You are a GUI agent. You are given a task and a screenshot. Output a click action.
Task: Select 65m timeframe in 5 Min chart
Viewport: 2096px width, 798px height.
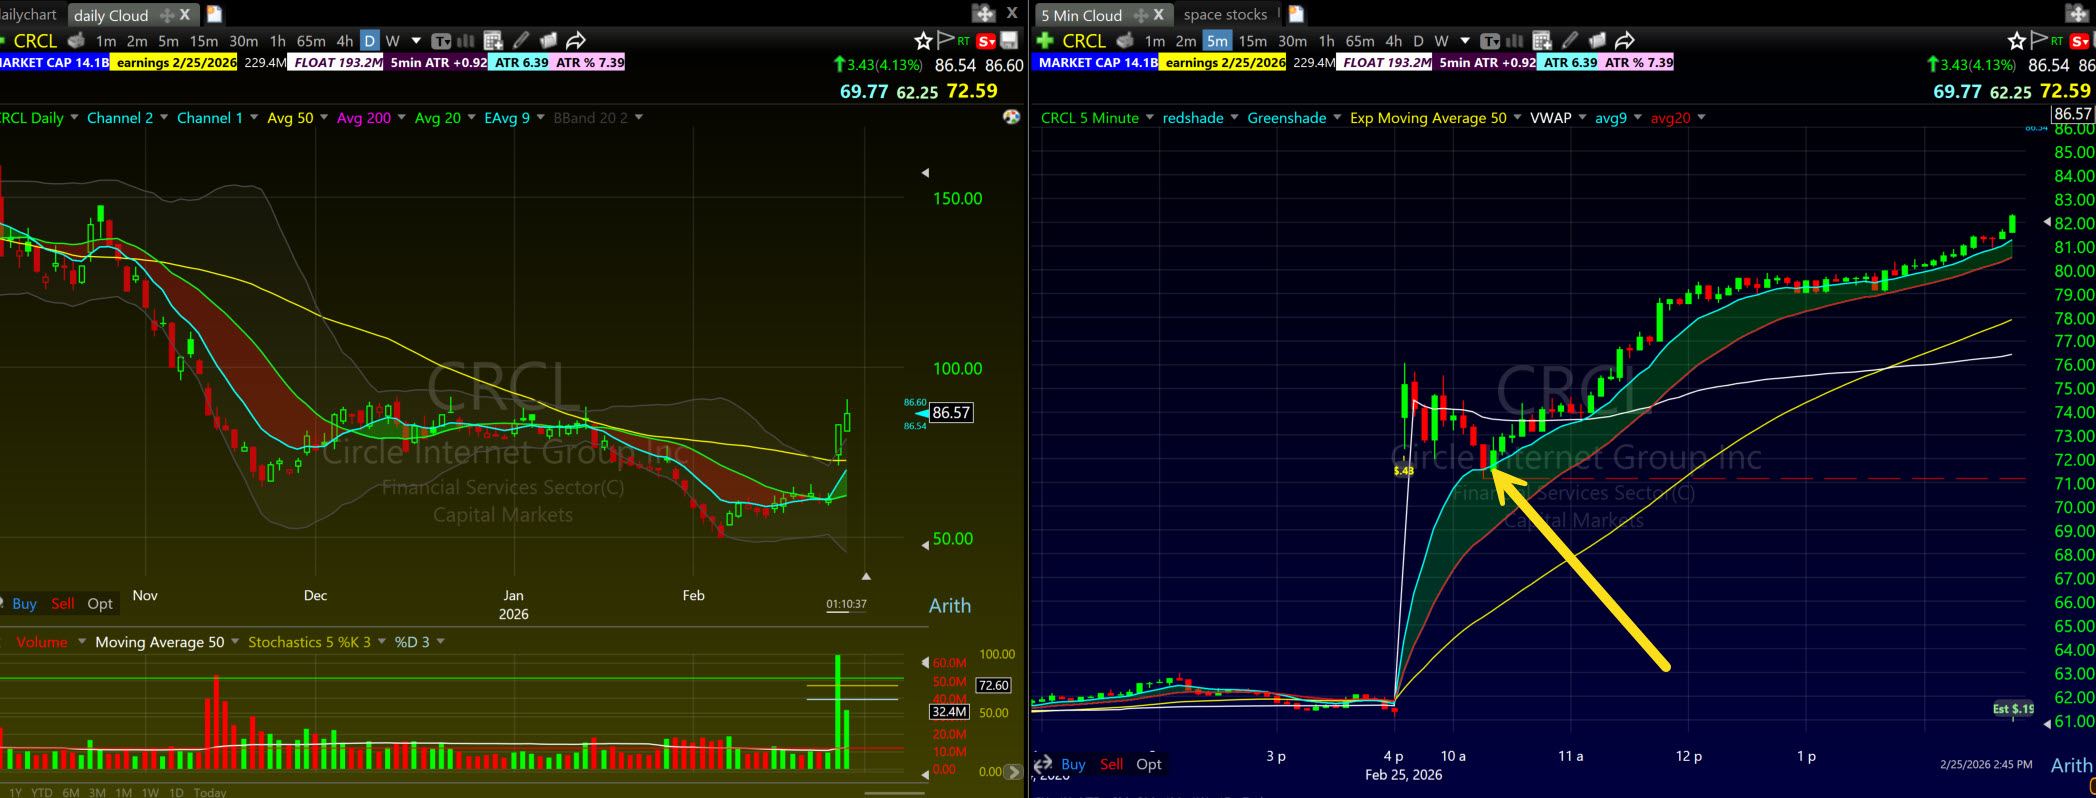click(x=1360, y=41)
